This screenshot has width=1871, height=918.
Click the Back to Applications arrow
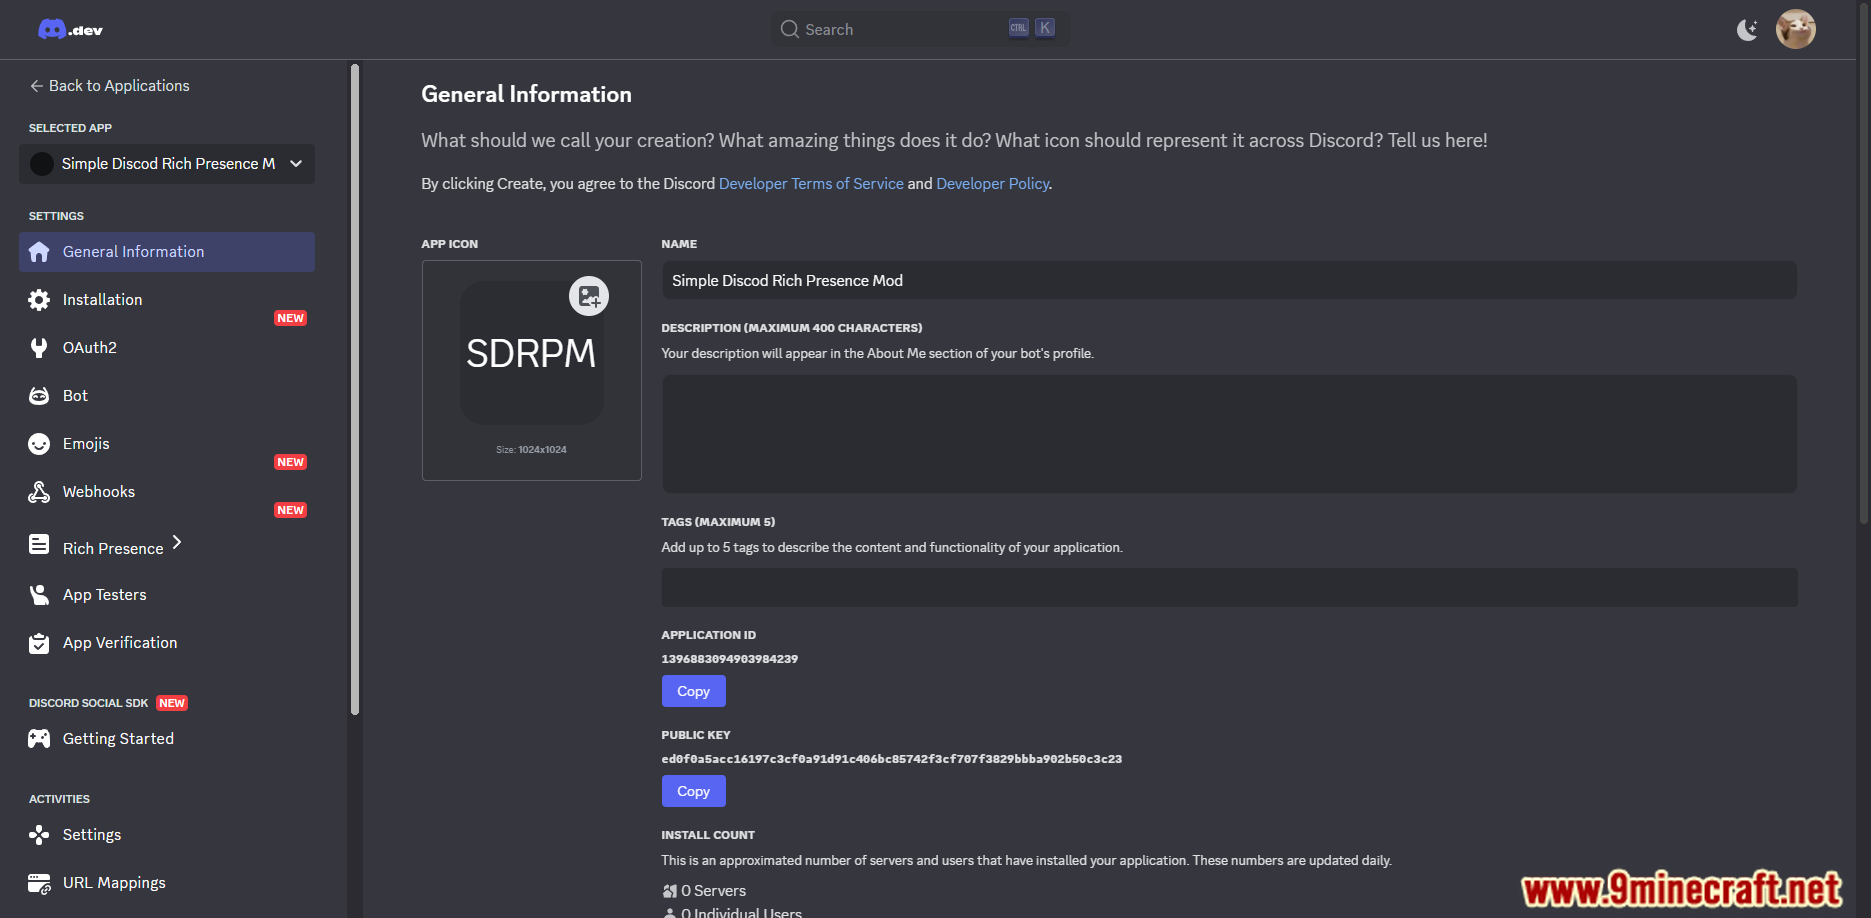(x=36, y=86)
